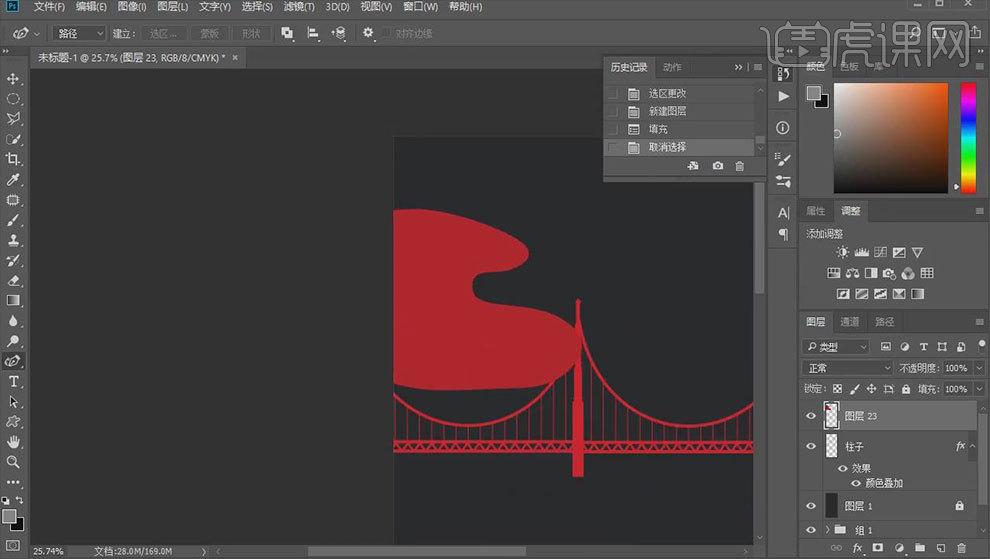Select the Quick Selection tool
The width and height of the screenshot is (990, 559).
tap(13, 139)
